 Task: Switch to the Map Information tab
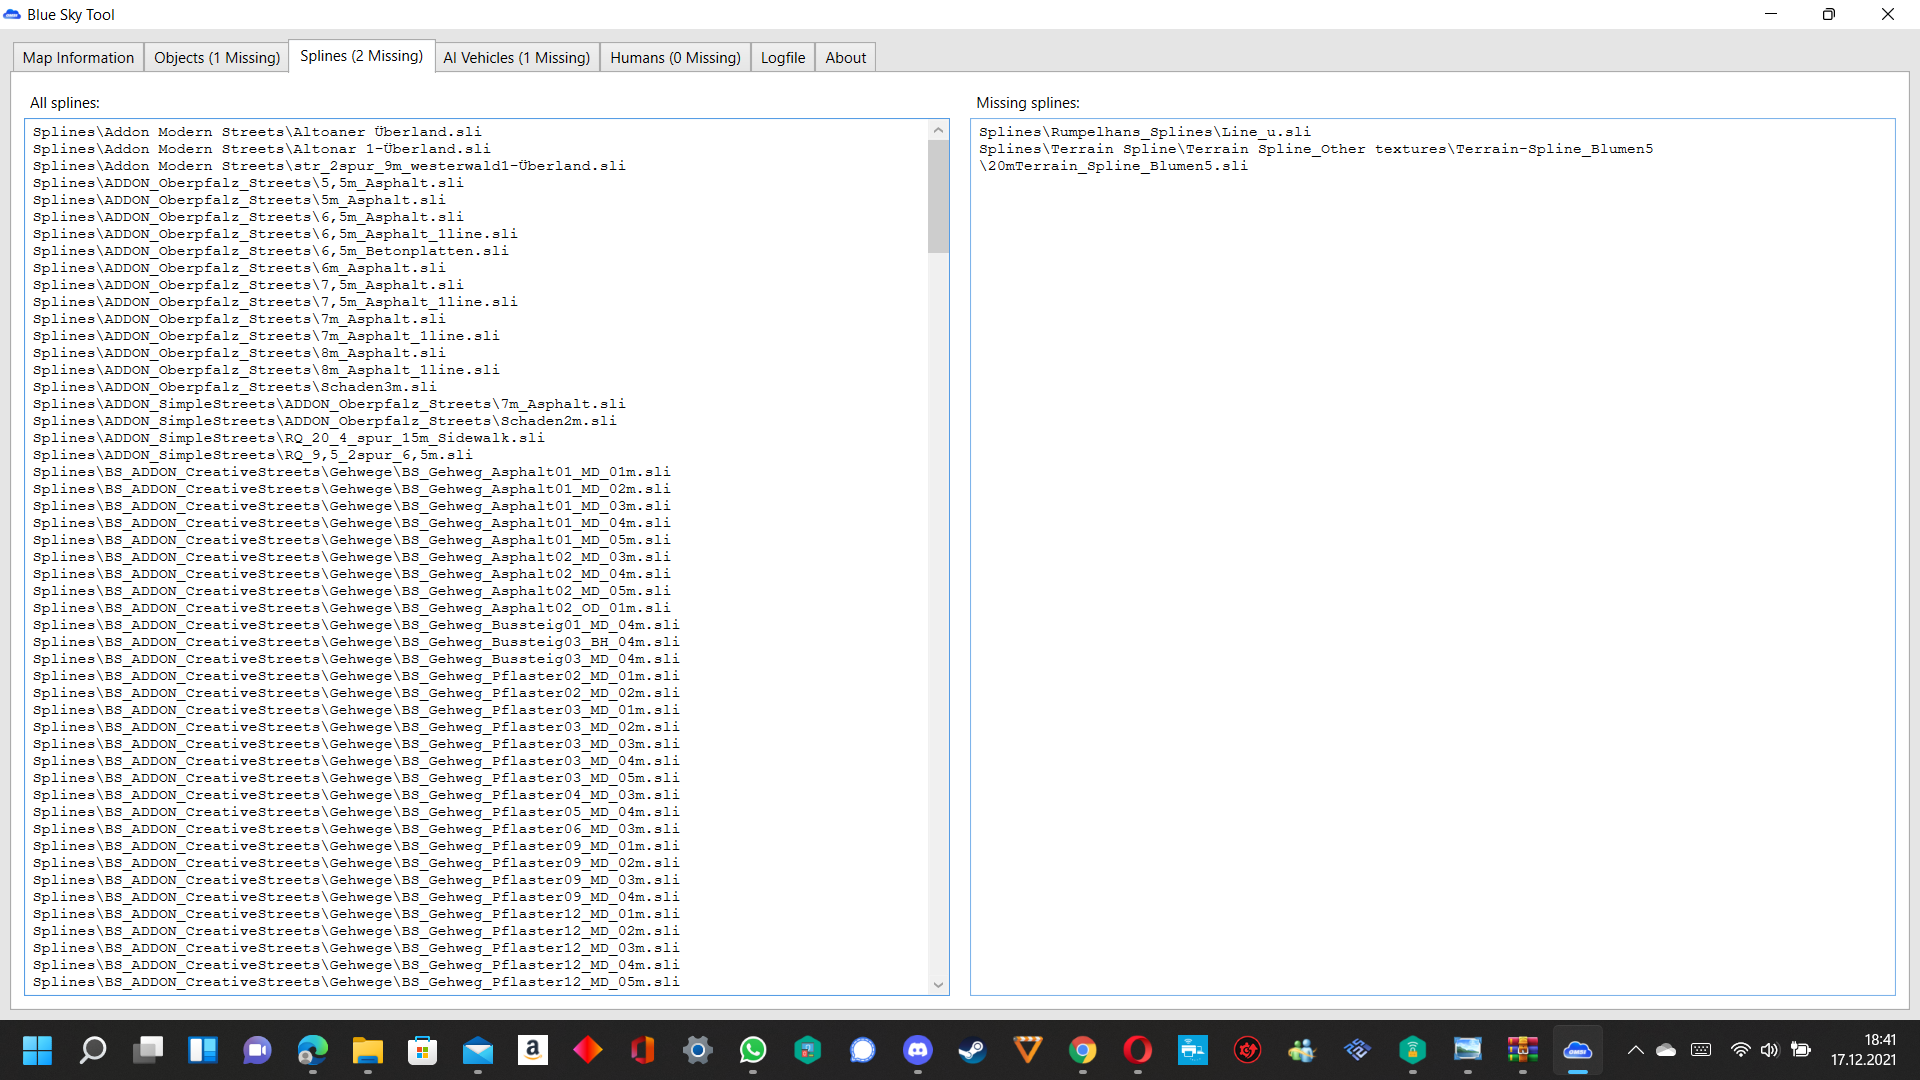click(78, 58)
